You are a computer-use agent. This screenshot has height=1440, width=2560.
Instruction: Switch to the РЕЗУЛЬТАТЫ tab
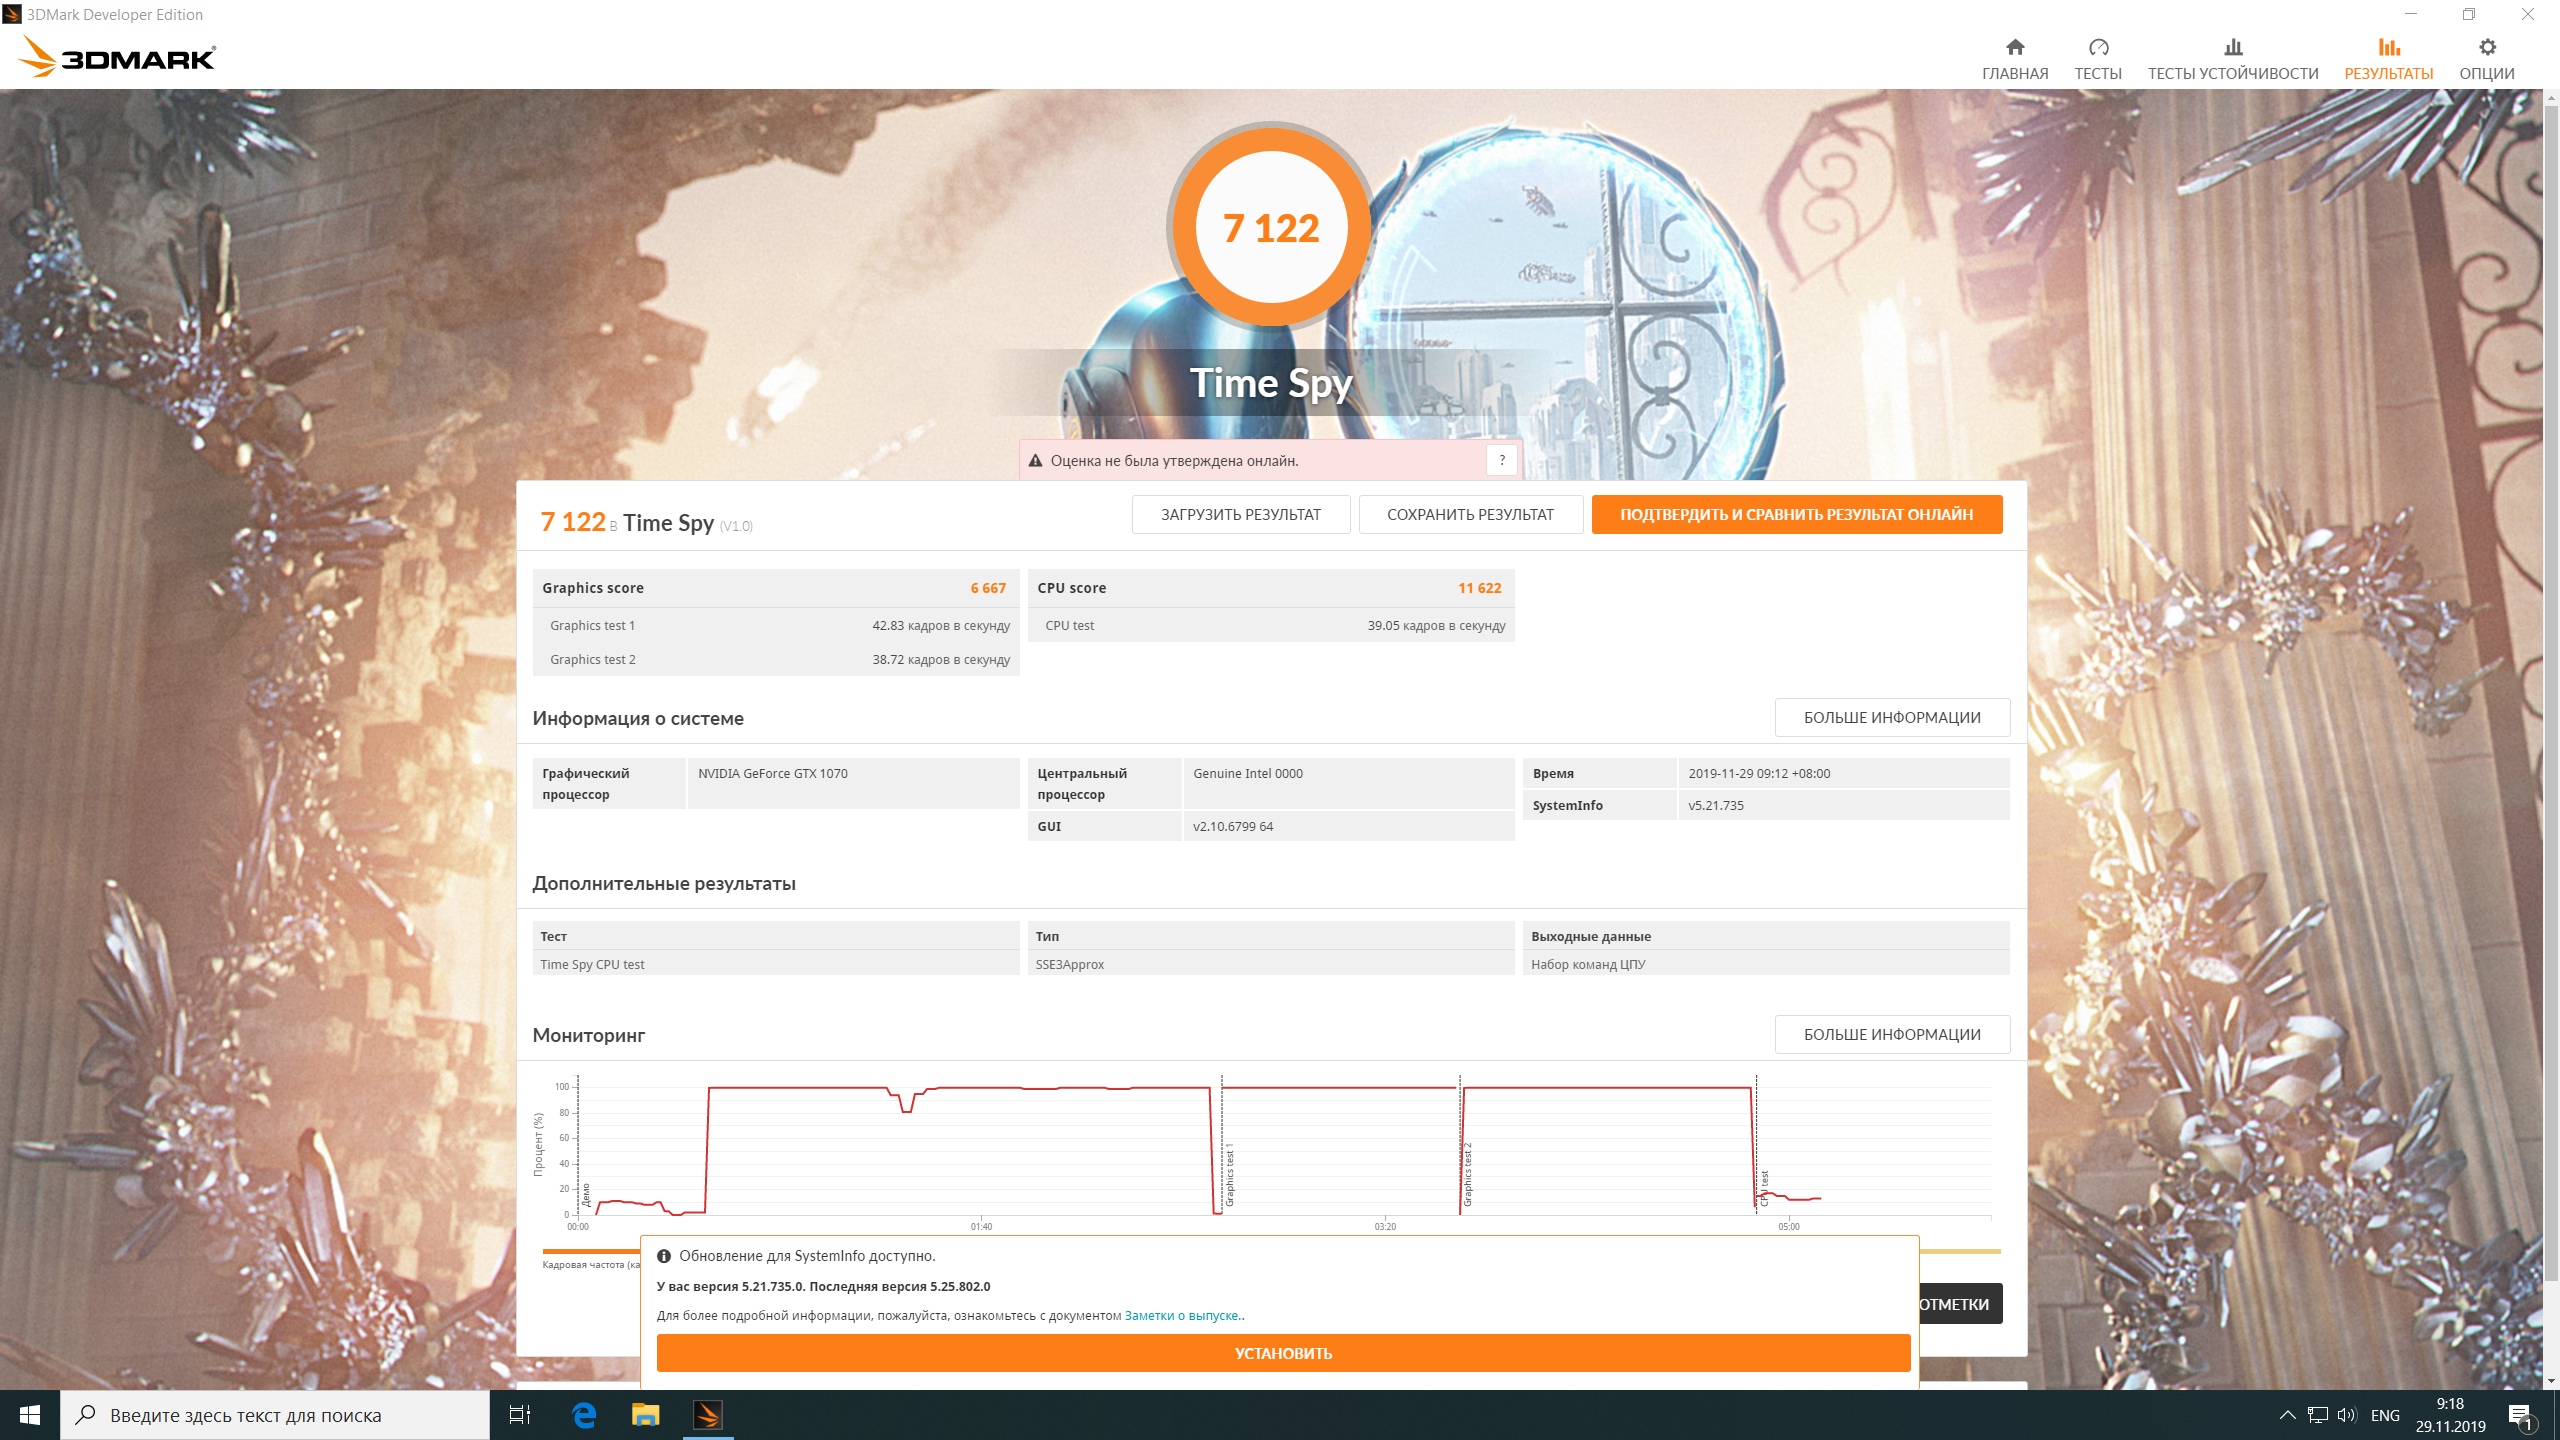2388,58
